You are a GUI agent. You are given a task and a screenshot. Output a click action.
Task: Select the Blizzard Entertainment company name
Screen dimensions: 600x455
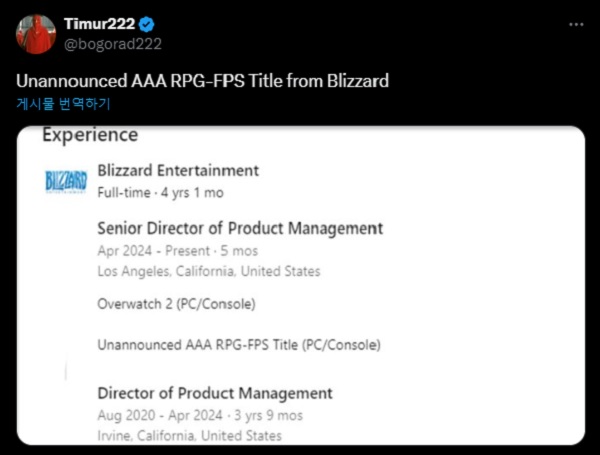tap(178, 170)
